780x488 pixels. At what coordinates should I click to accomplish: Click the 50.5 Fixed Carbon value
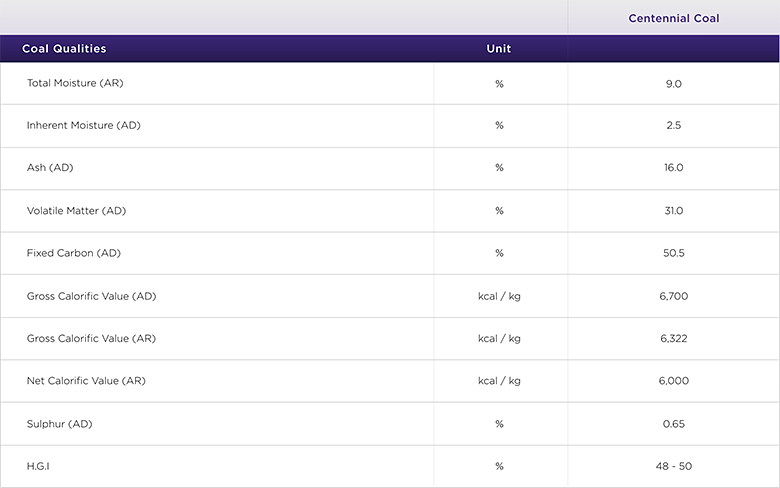click(674, 253)
